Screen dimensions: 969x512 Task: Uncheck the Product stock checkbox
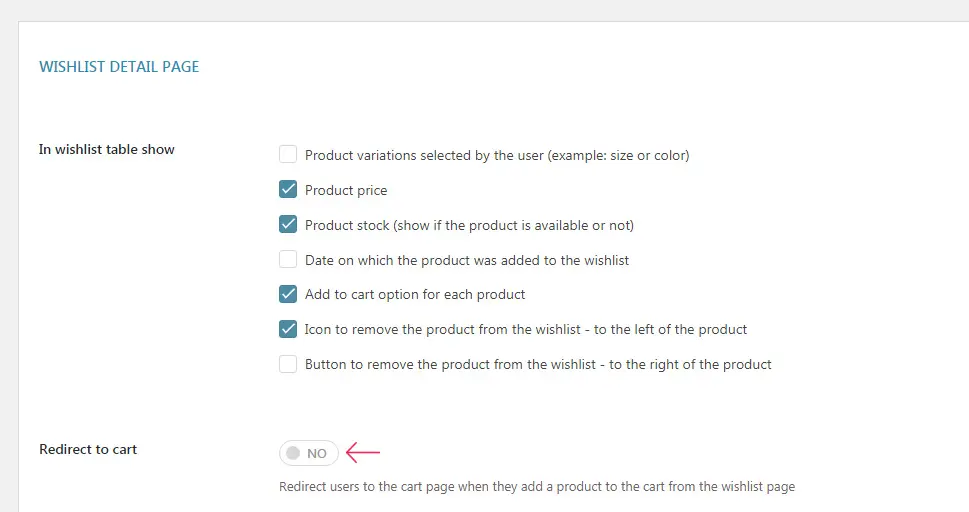(288, 224)
